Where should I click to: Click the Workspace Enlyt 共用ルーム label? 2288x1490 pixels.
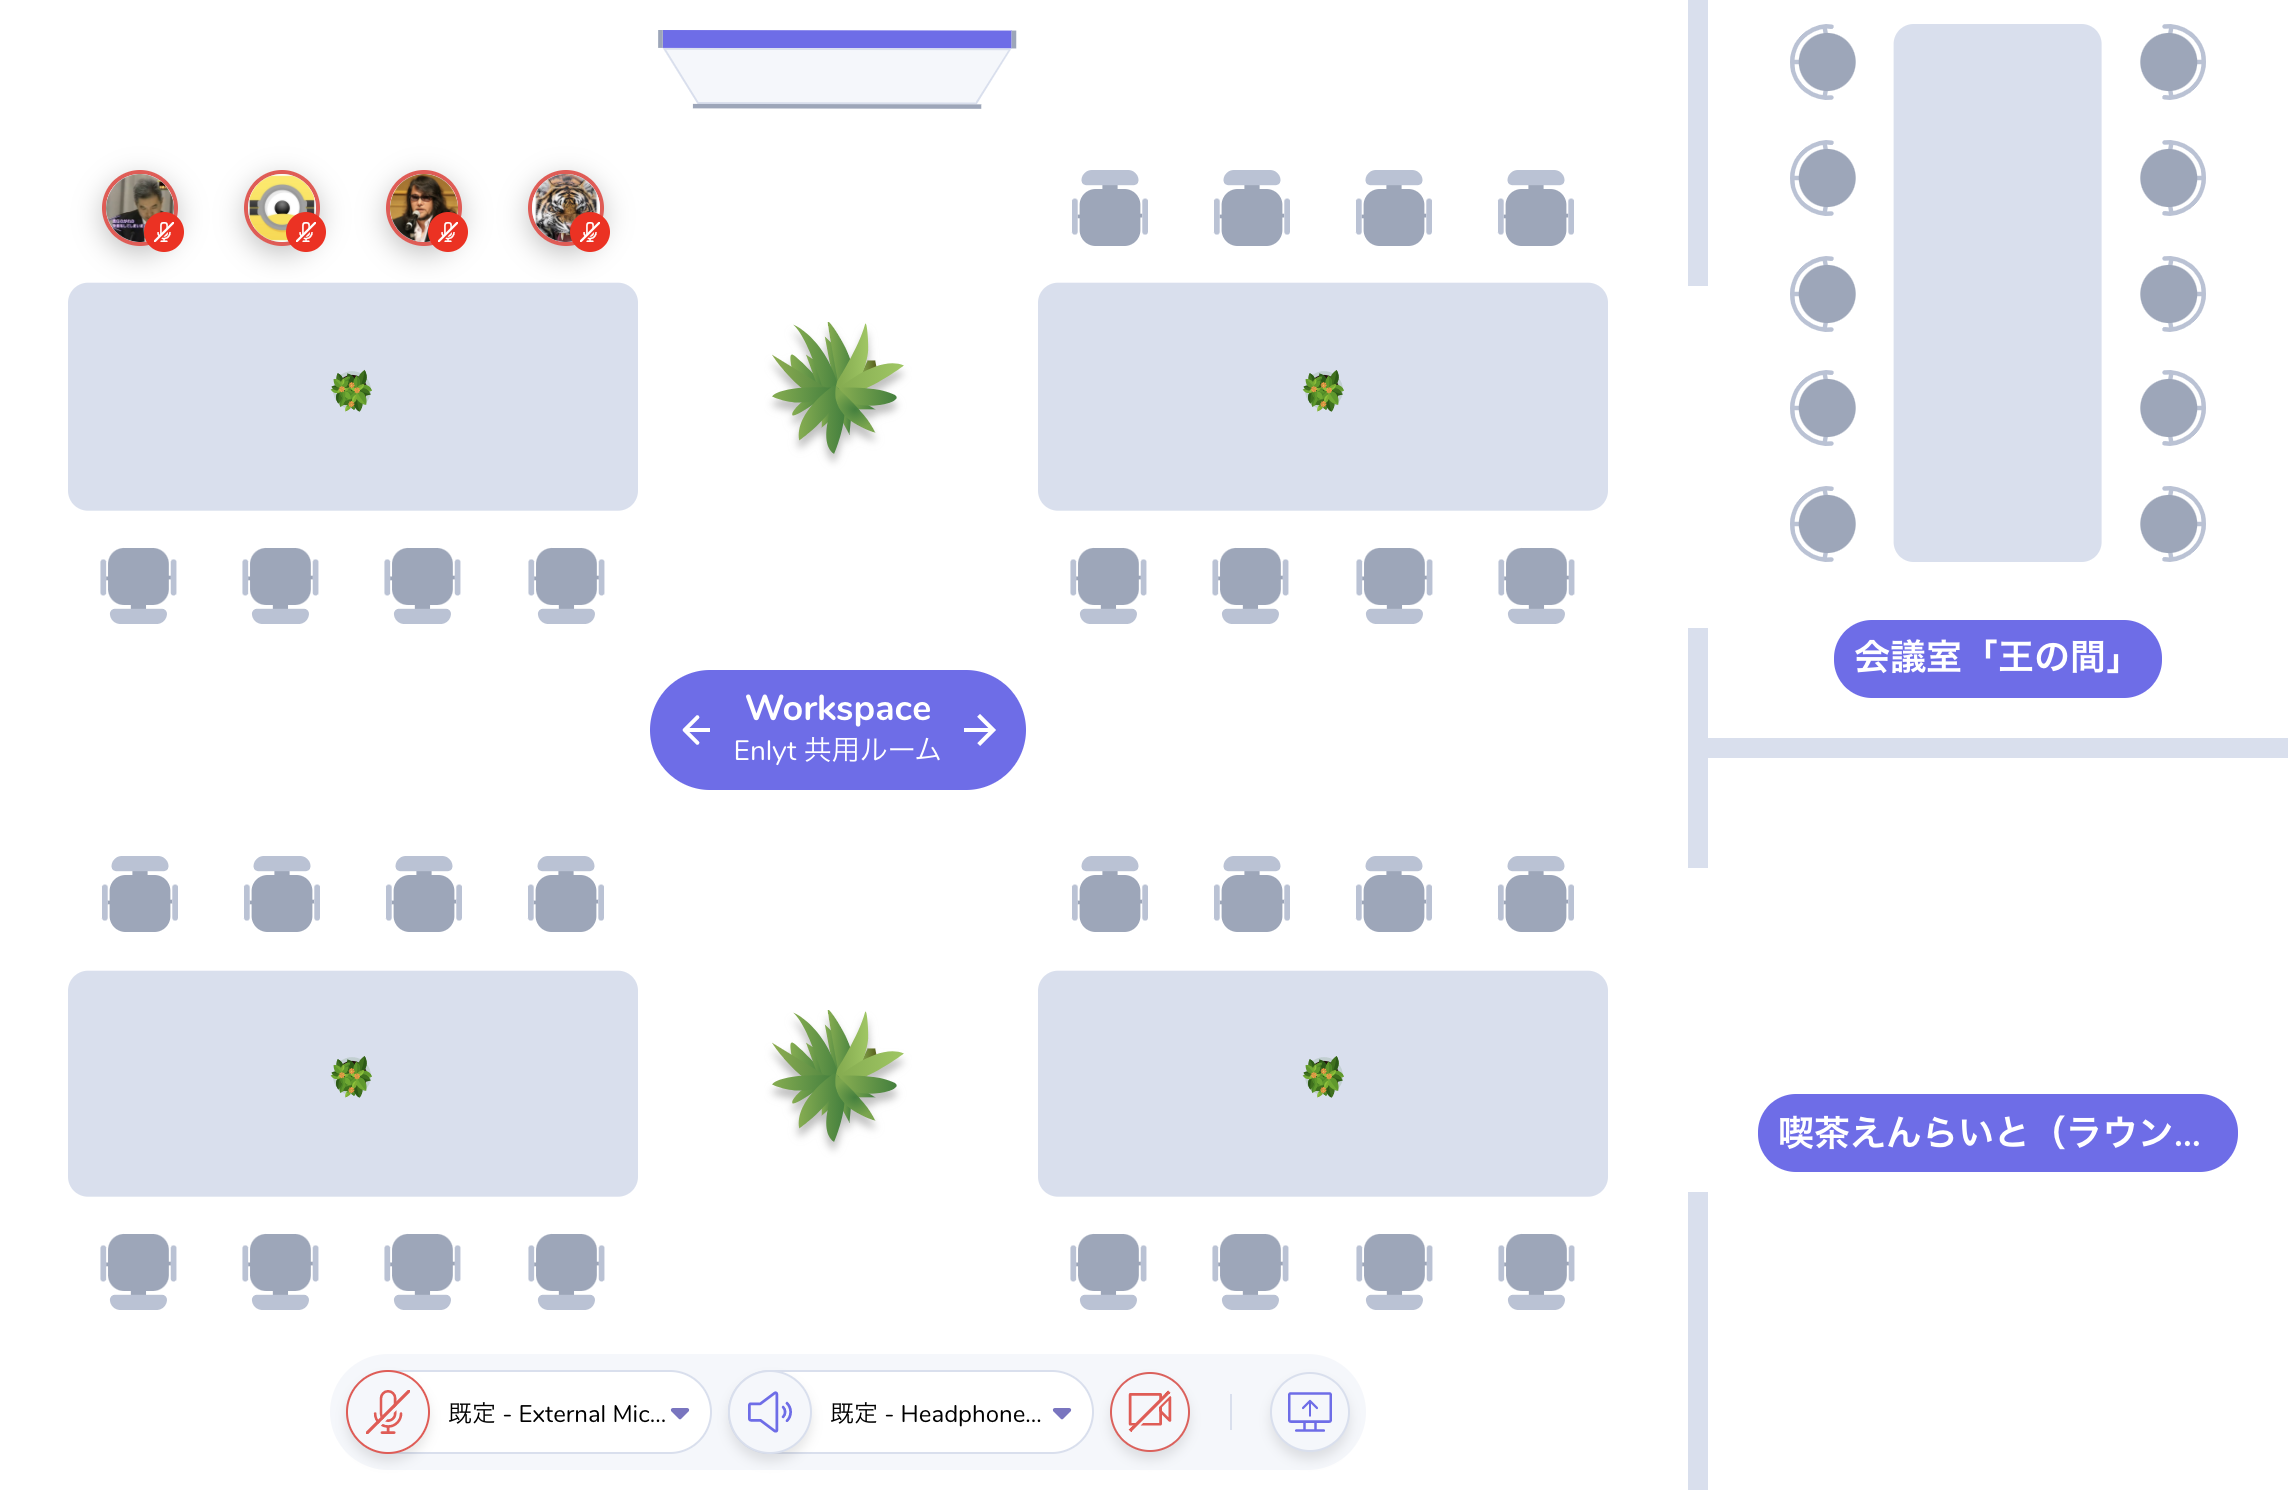click(838, 729)
